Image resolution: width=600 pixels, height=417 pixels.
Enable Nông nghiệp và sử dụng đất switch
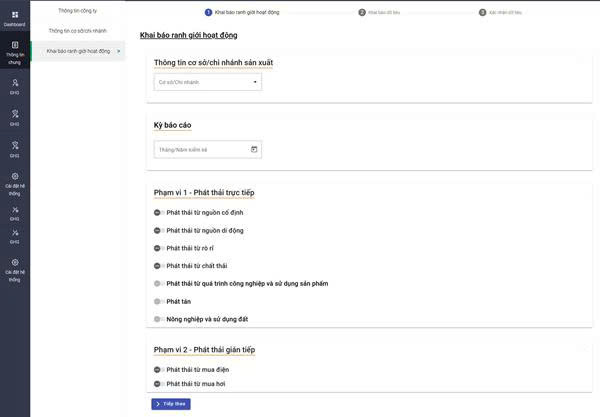point(158,319)
